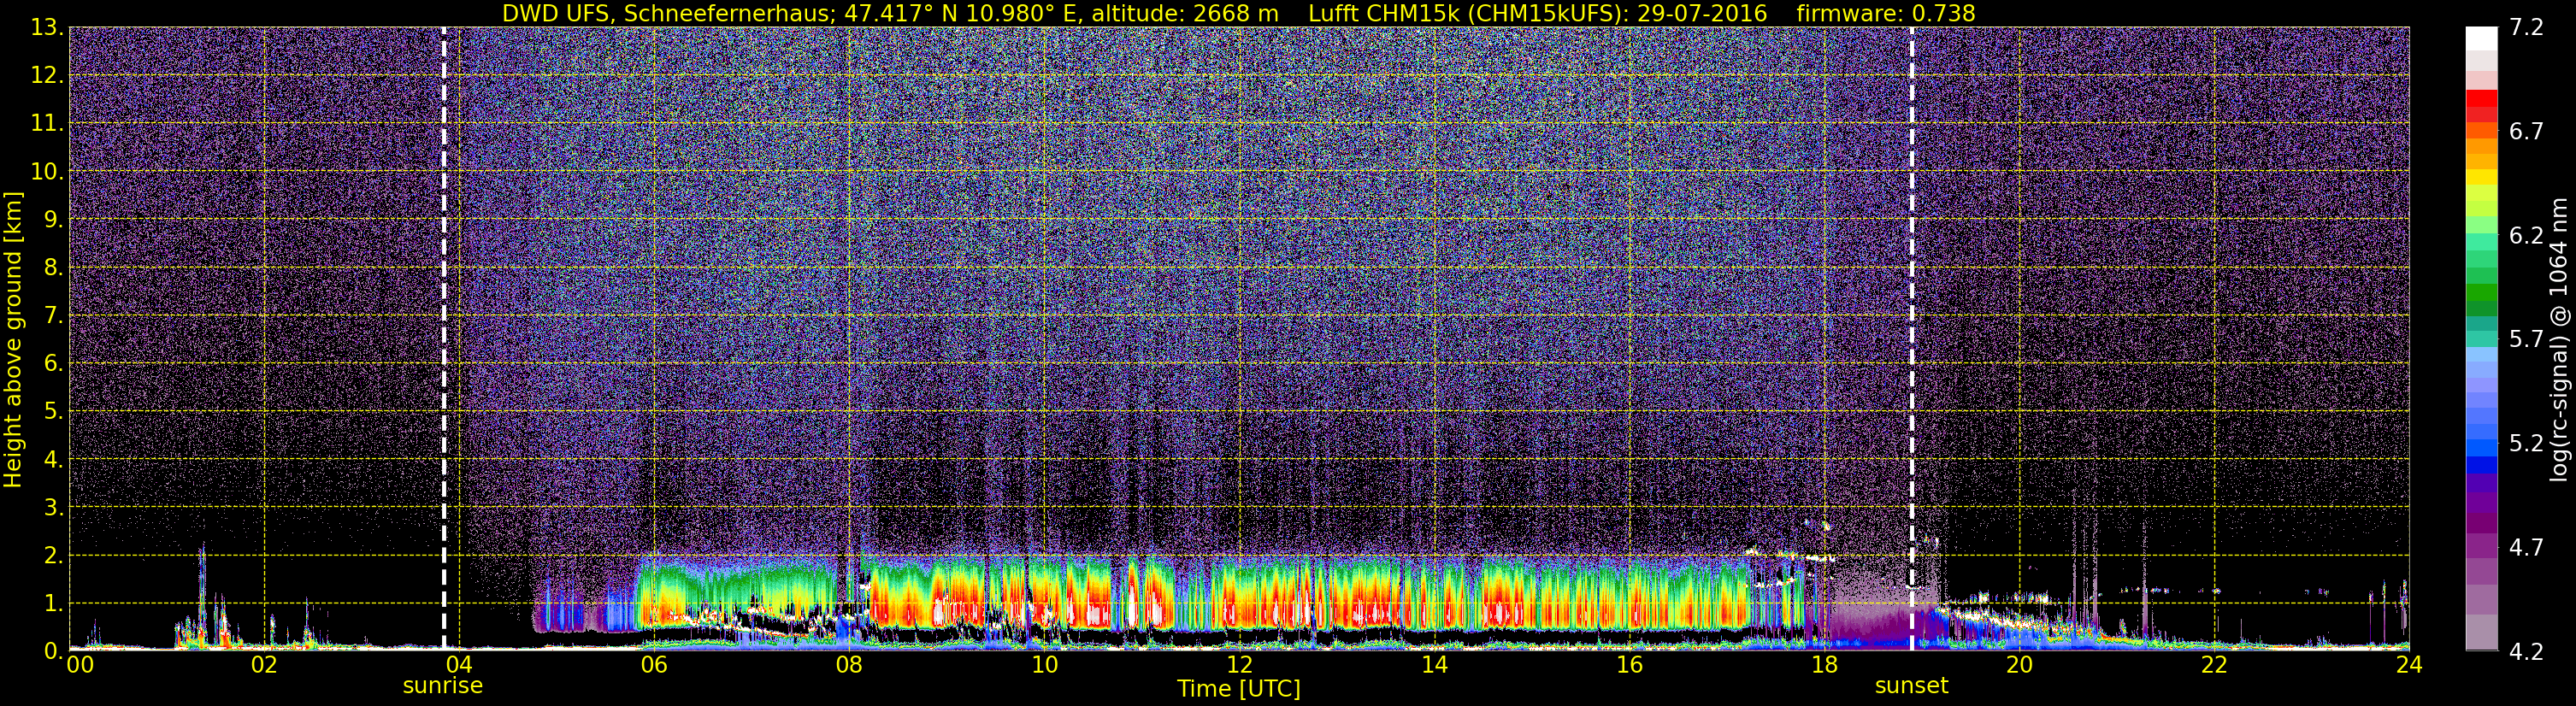Click the date '29-07-2016' in the title

(1703, 13)
